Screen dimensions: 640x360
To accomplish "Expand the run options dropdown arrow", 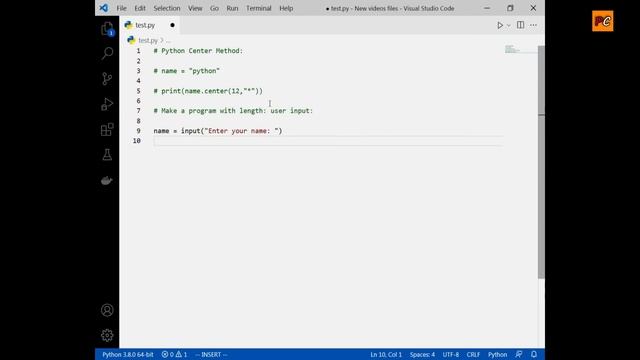I will click(x=509, y=25).
